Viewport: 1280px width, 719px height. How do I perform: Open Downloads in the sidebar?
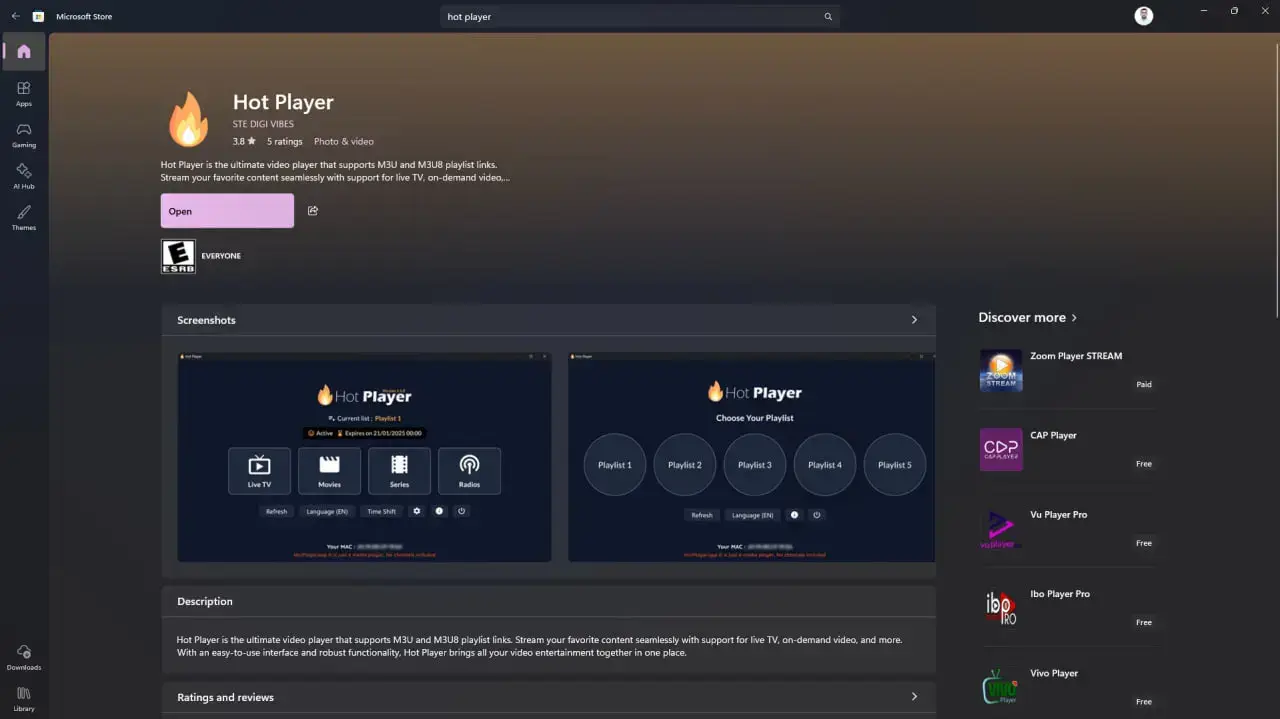24,657
